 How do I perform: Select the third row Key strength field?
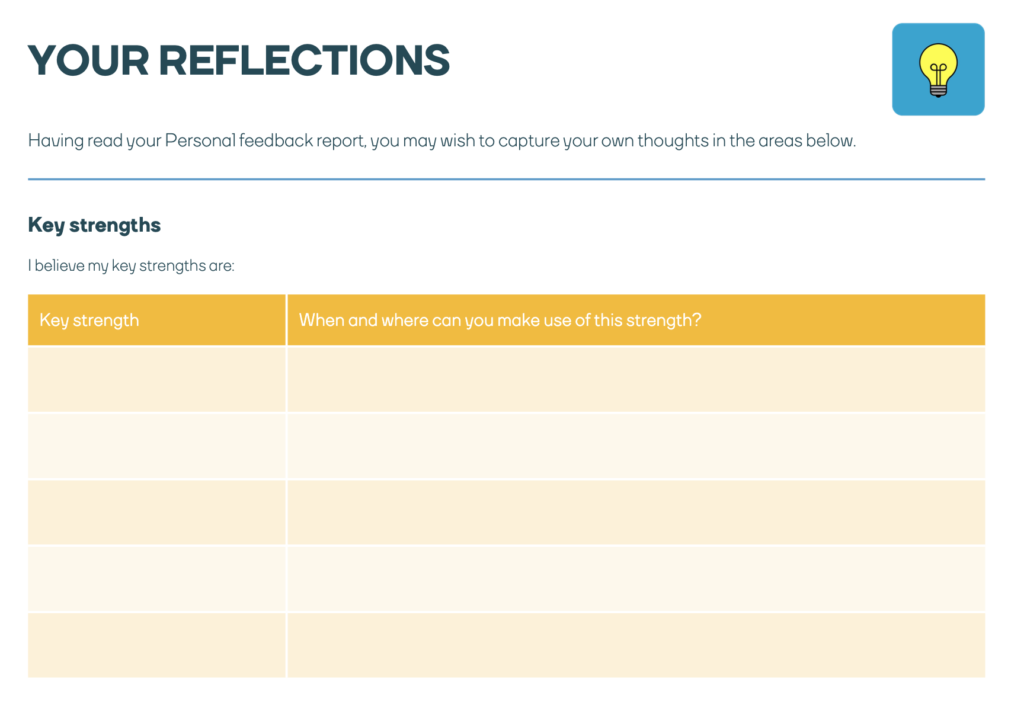[156, 512]
